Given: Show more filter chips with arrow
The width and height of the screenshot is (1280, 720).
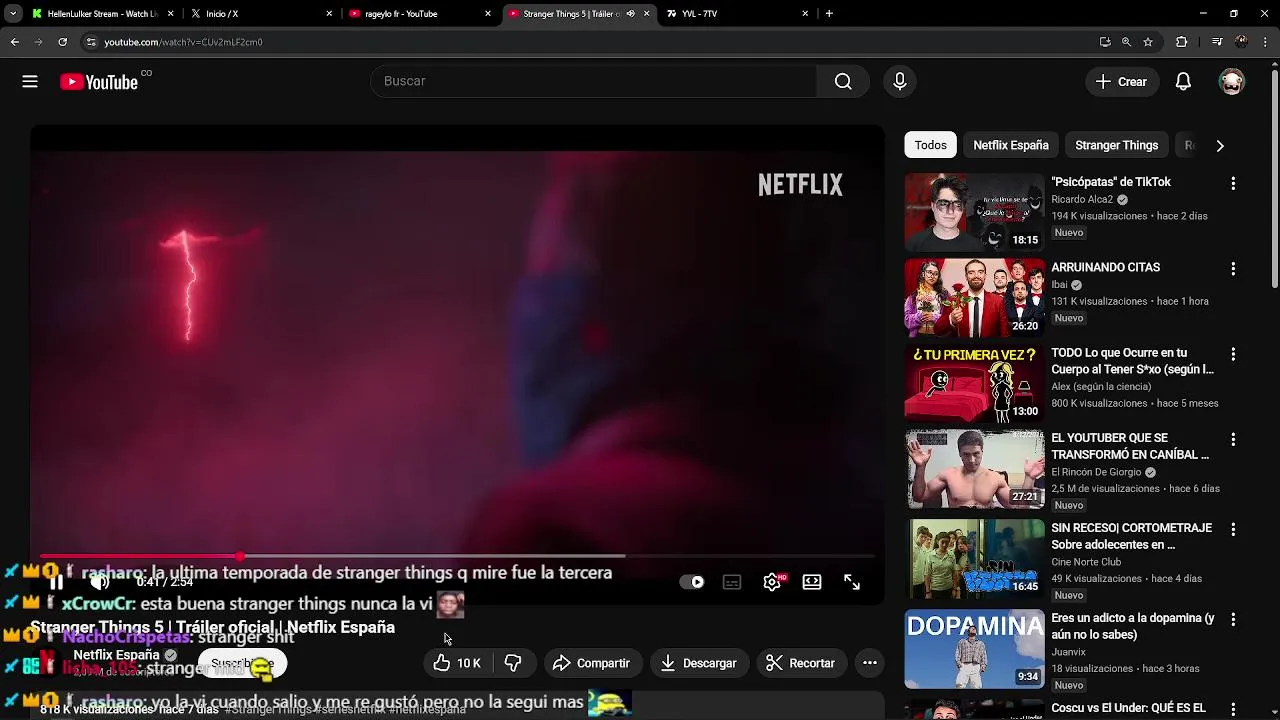Looking at the screenshot, I should pyautogui.click(x=1220, y=145).
